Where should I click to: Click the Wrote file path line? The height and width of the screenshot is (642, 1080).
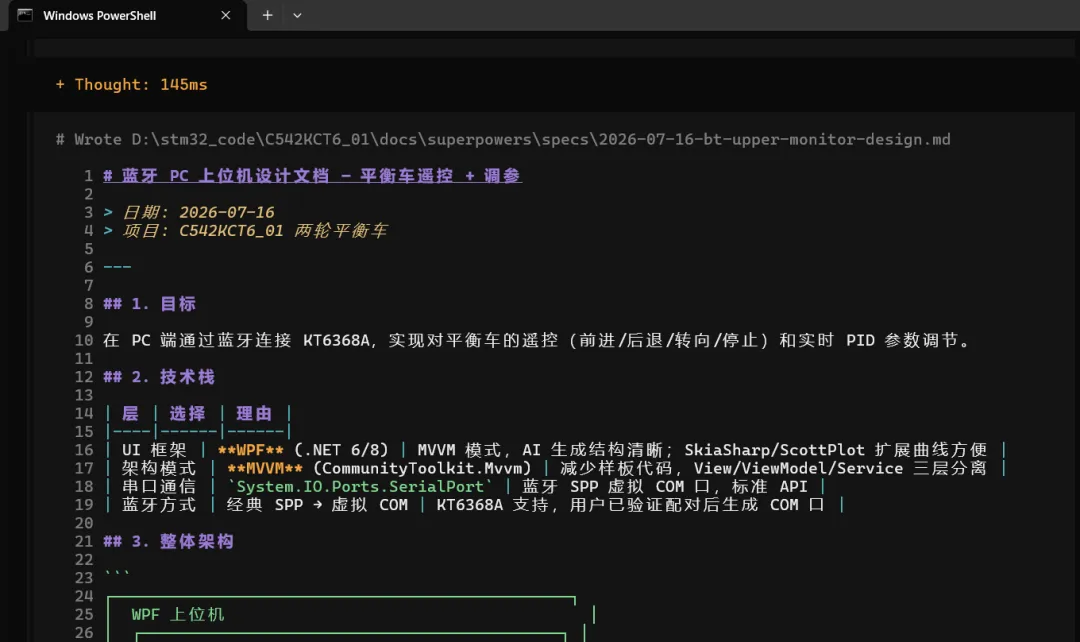(503, 140)
